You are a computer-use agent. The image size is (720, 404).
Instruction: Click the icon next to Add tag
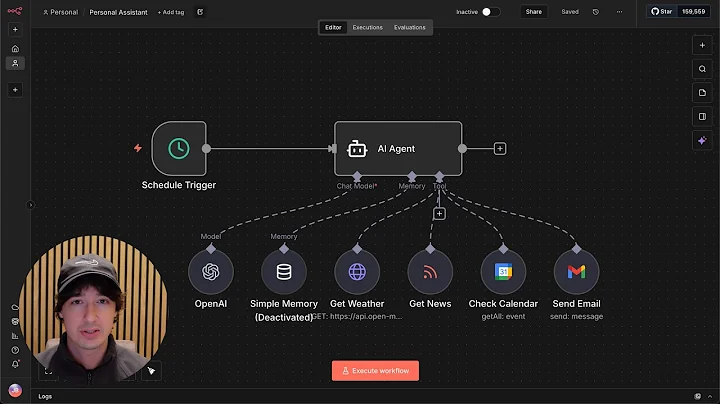click(x=200, y=12)
